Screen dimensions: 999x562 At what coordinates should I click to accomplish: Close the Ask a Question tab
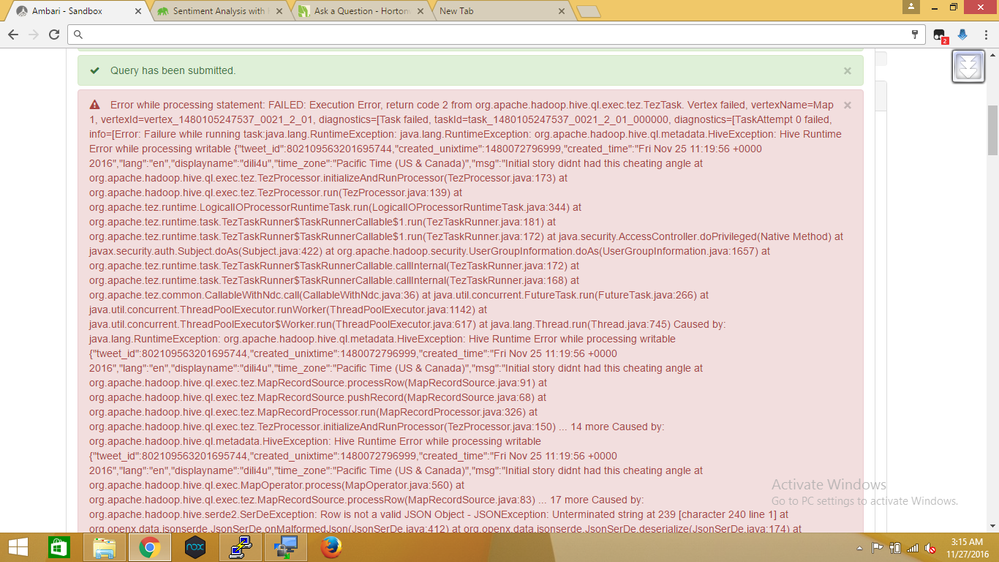coord(420,11)
